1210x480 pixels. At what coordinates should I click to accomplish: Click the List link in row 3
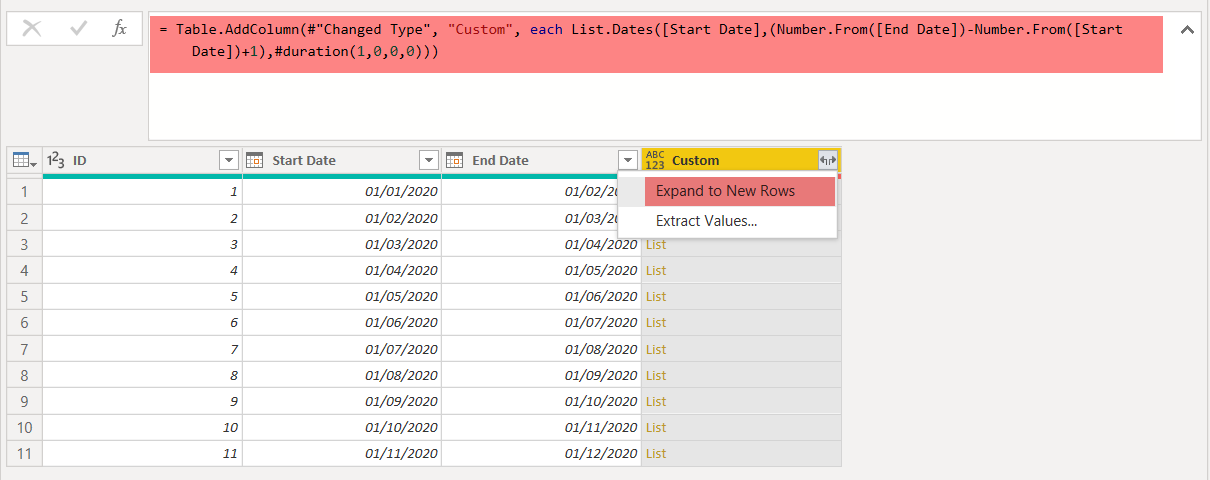[x=656, y=244]
